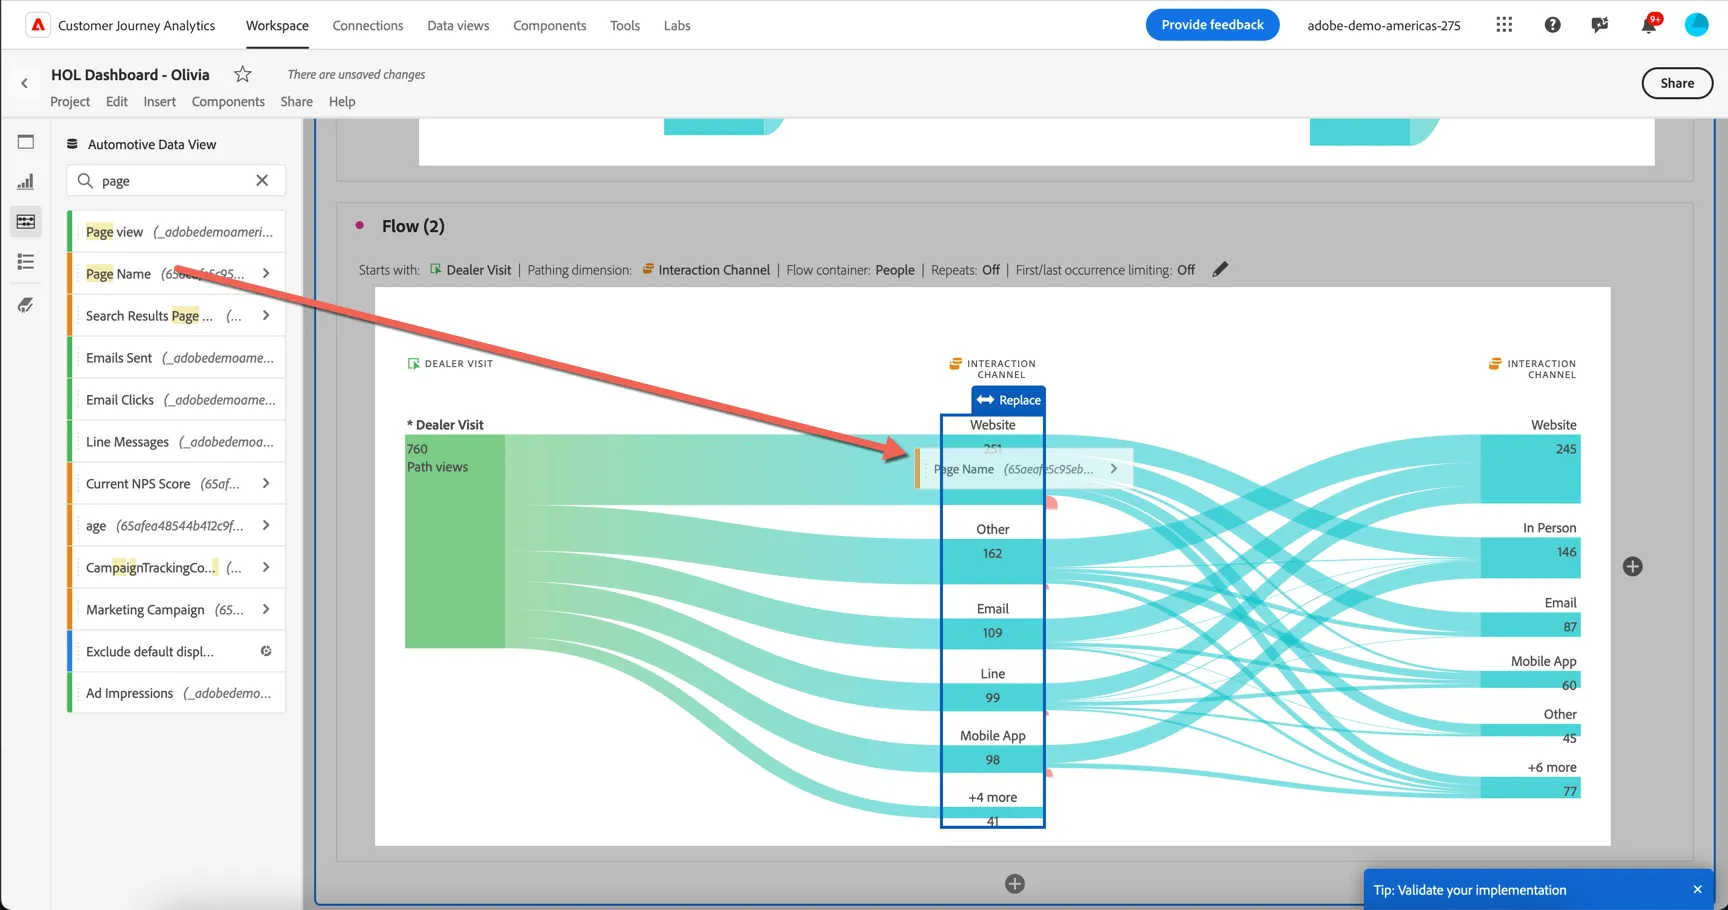The width and height of the screenshot is (1728, 910).
Task: Select the Components icon in left rail
Action: (26, 222)
